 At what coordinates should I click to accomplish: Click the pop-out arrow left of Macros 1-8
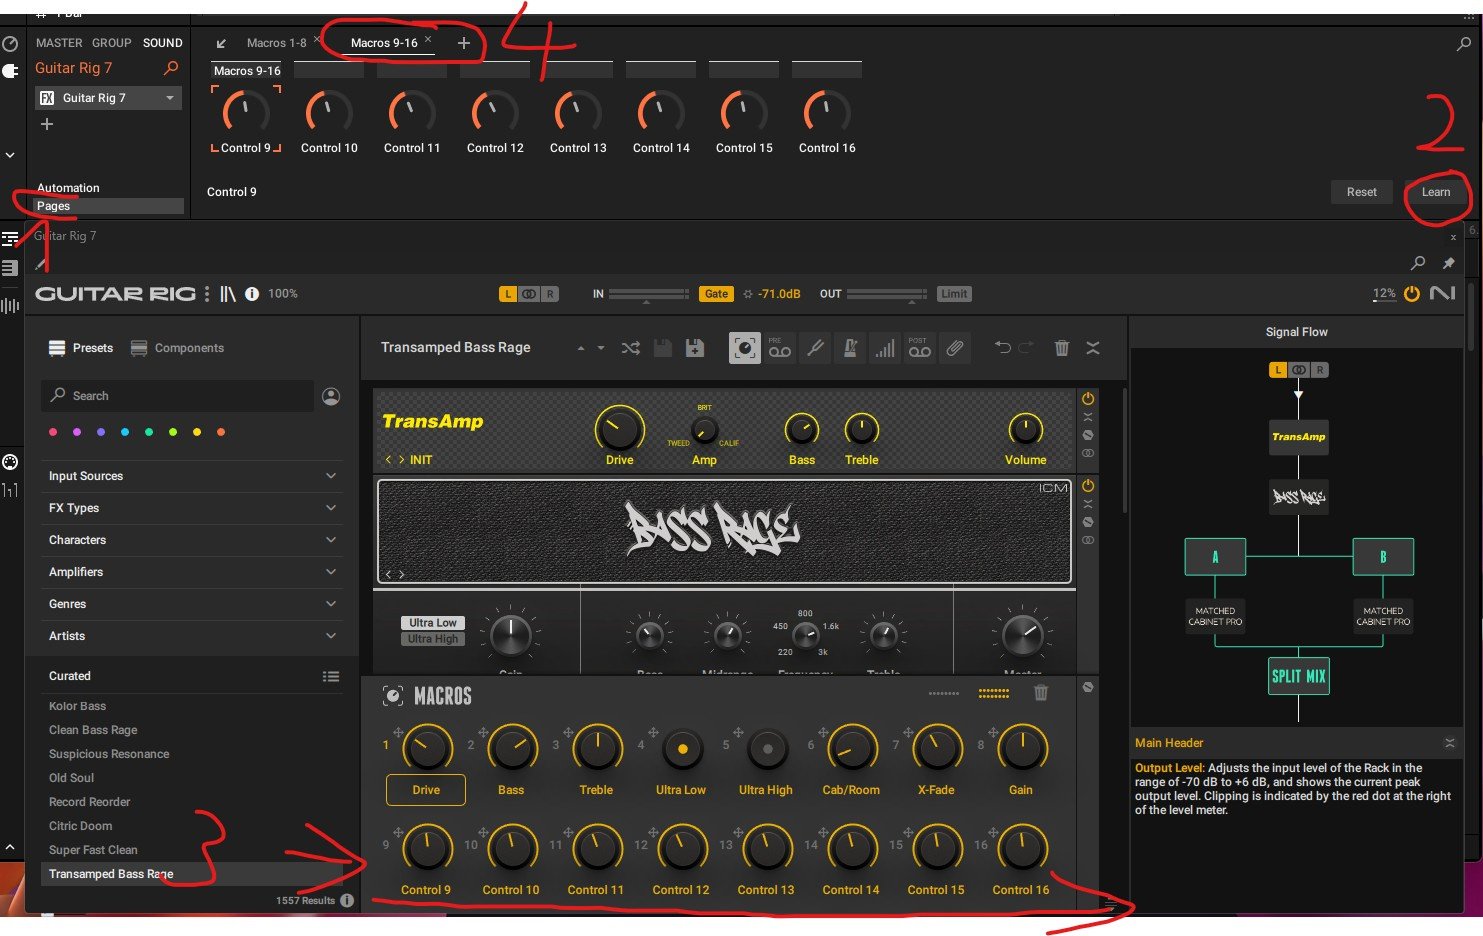click(x=221, y=43)
